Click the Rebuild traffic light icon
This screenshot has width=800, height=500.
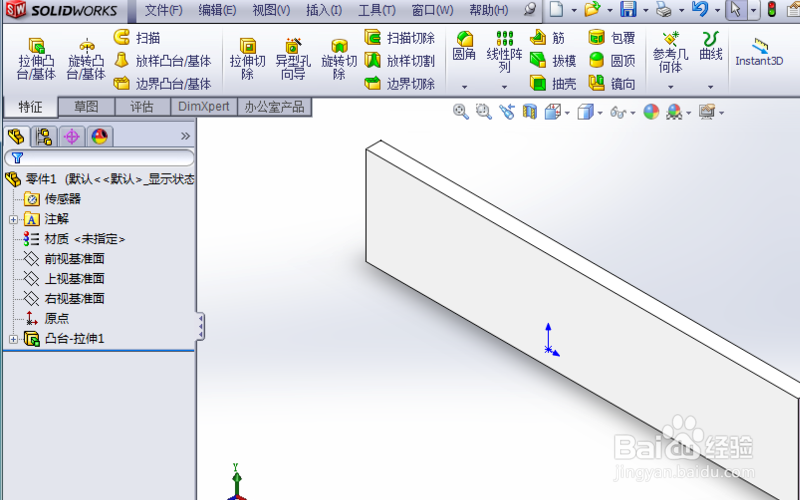click(771, 9)
